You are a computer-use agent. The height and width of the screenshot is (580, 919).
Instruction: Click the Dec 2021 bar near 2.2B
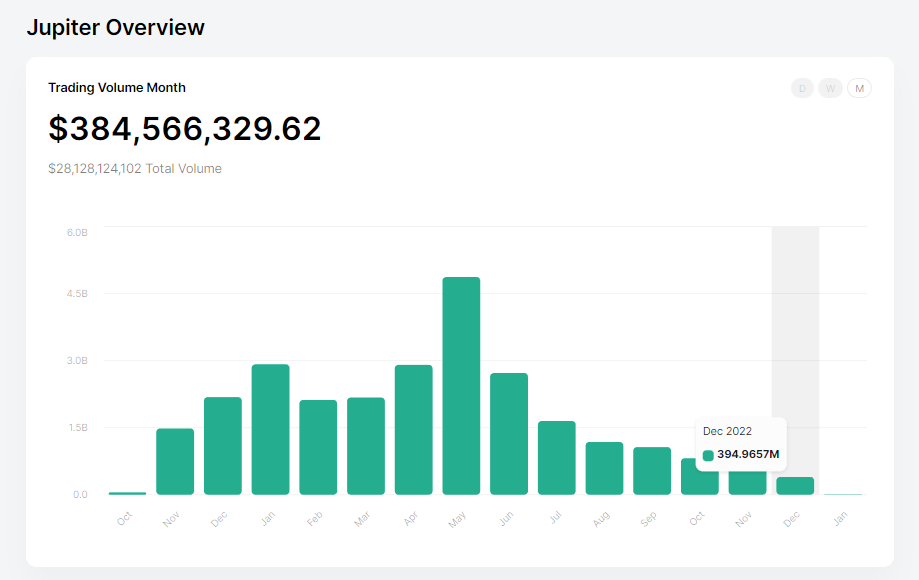coord(223,446)
